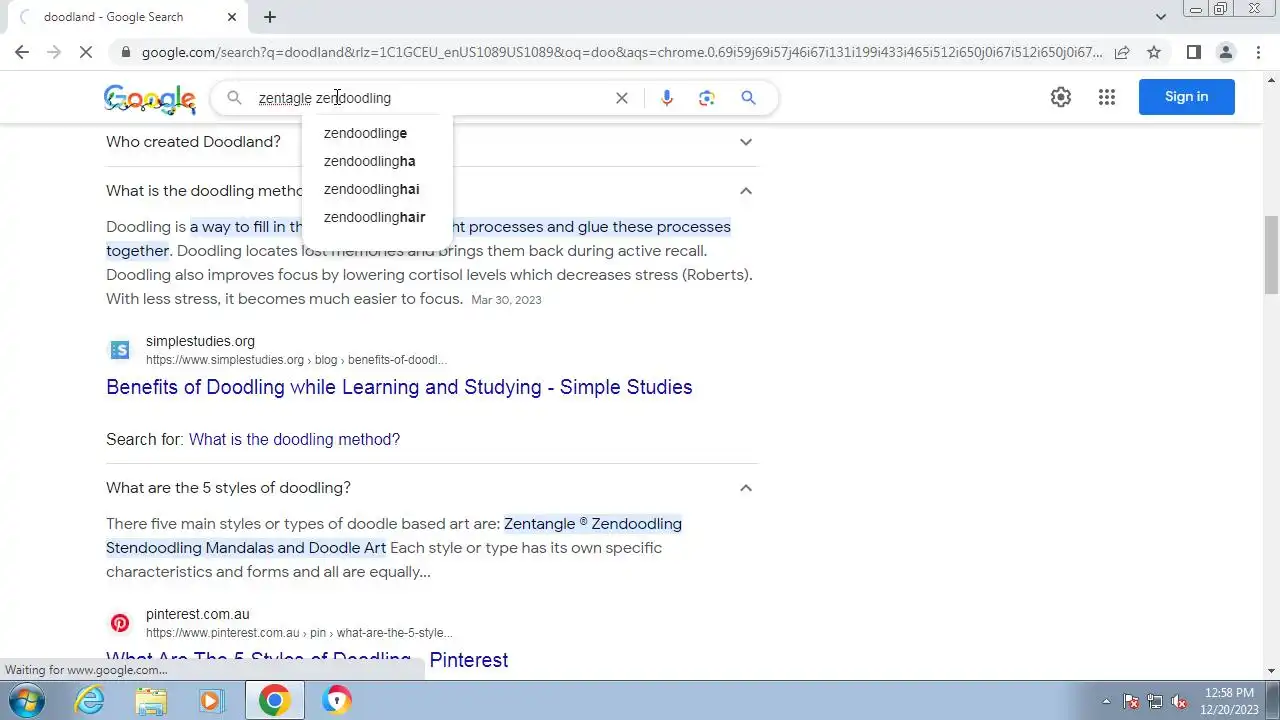Click the Pinterest favicon
This screenshot has height=720, width=1280.
pyautogui.click(x=120, y=623)
